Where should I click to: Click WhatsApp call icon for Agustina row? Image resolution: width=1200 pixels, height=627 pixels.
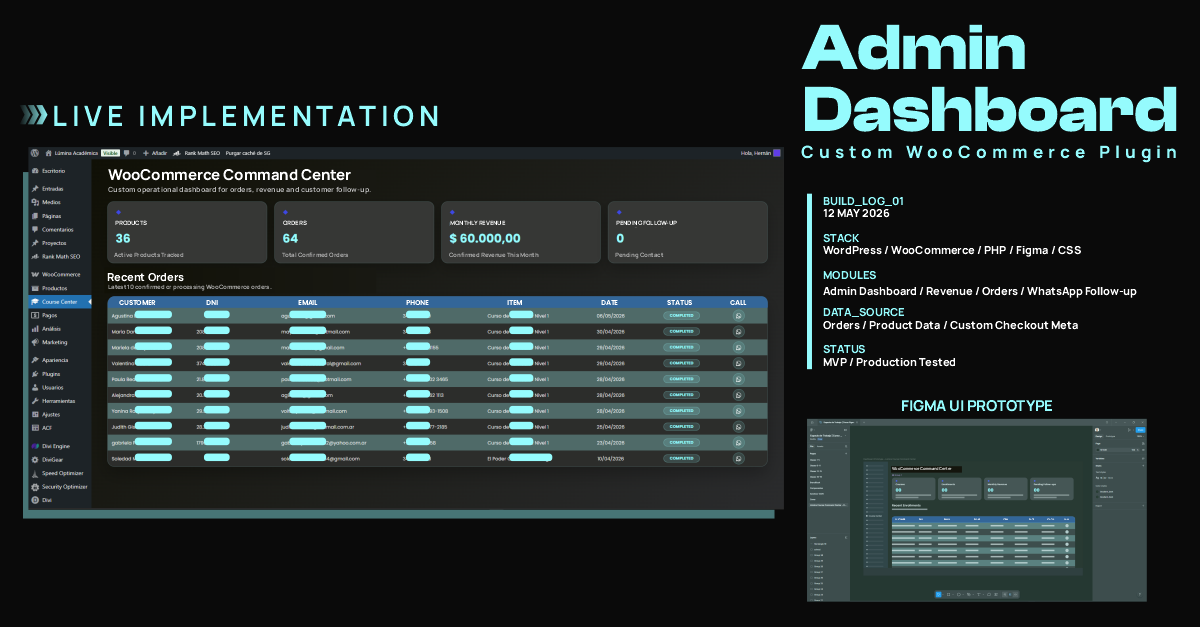click(x=738, y=316)
